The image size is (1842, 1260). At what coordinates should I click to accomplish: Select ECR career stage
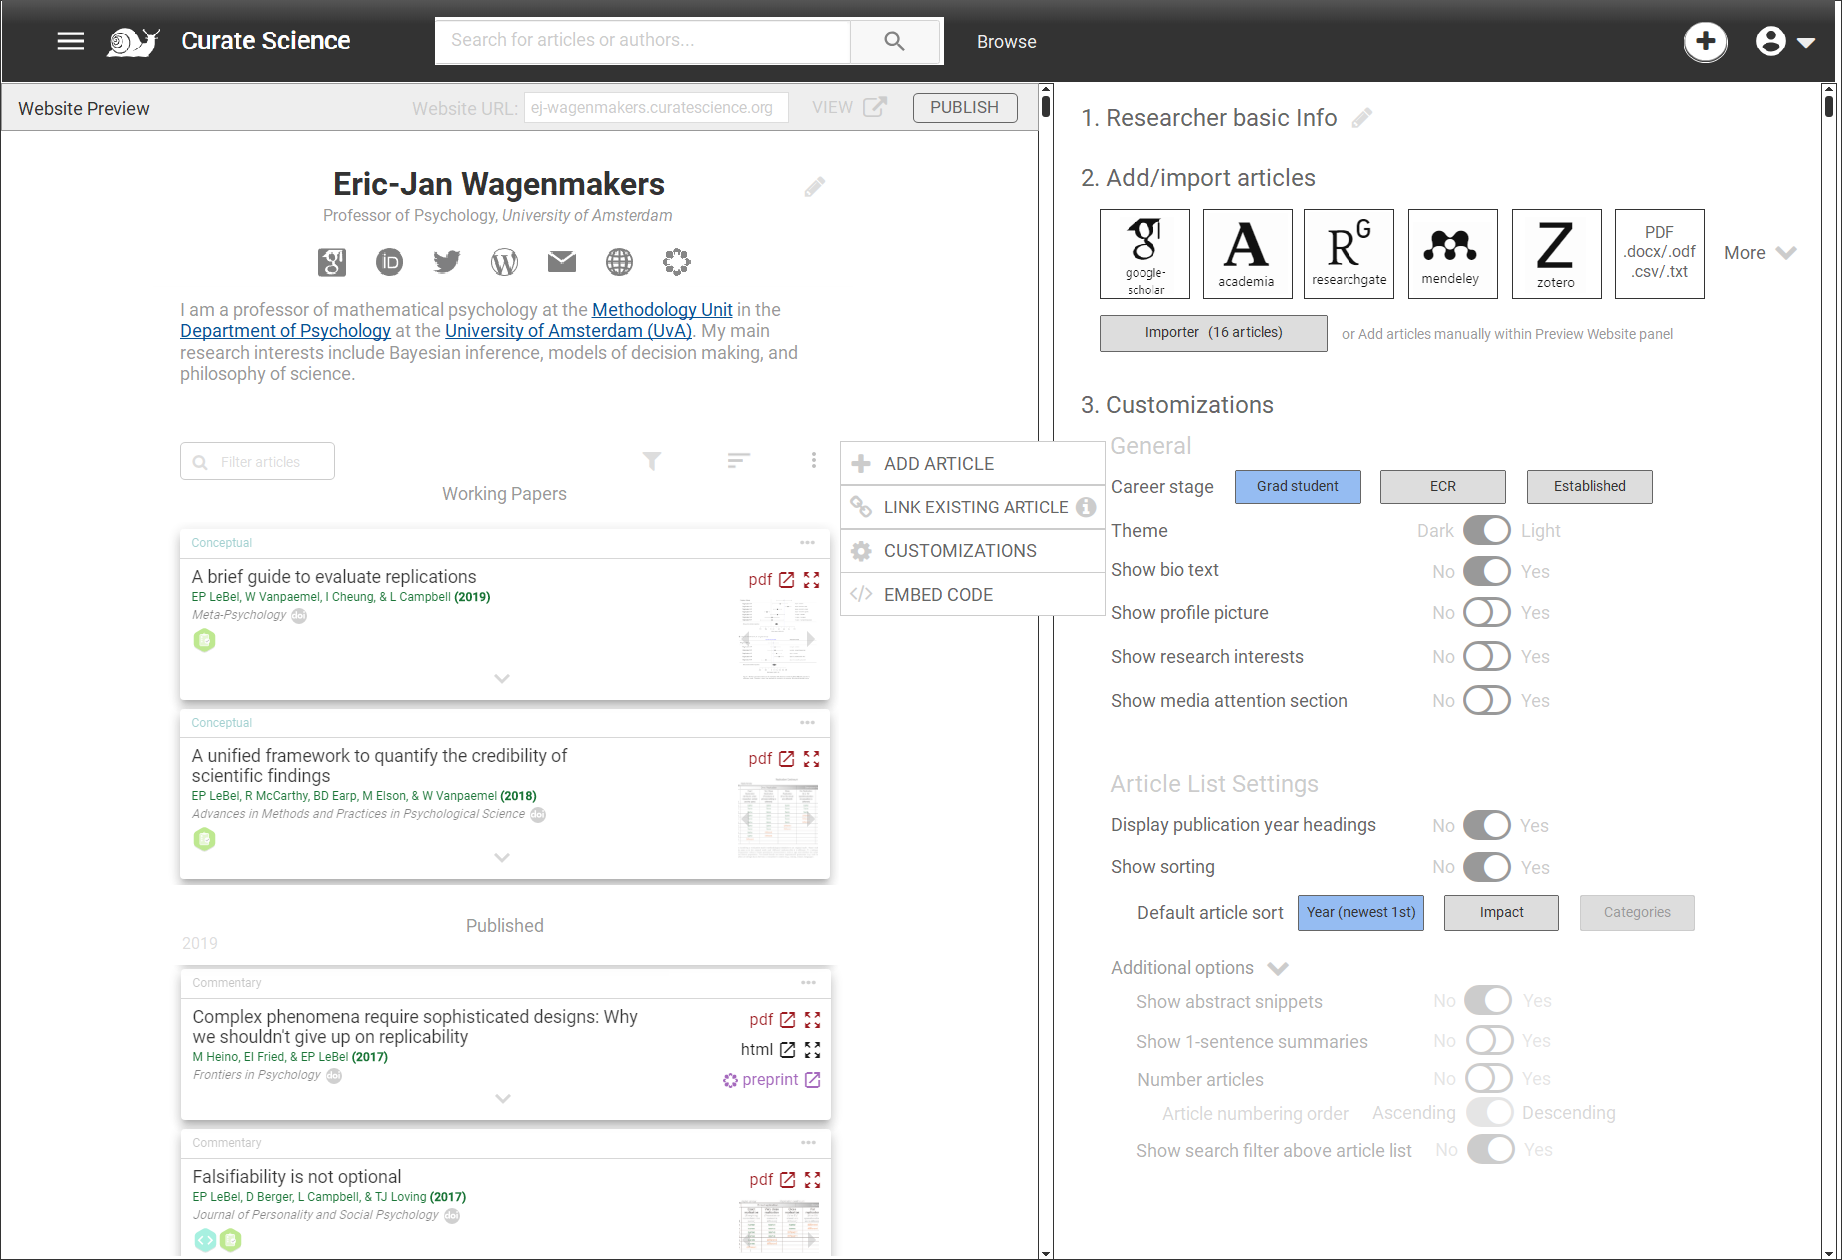click(1442, 486)
